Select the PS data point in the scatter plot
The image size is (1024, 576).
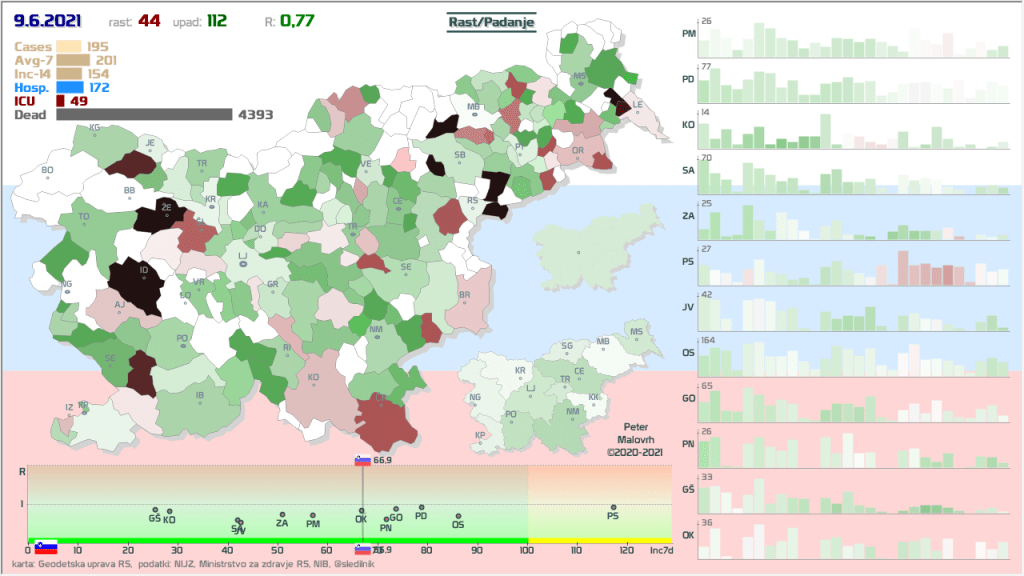point(613,508)
